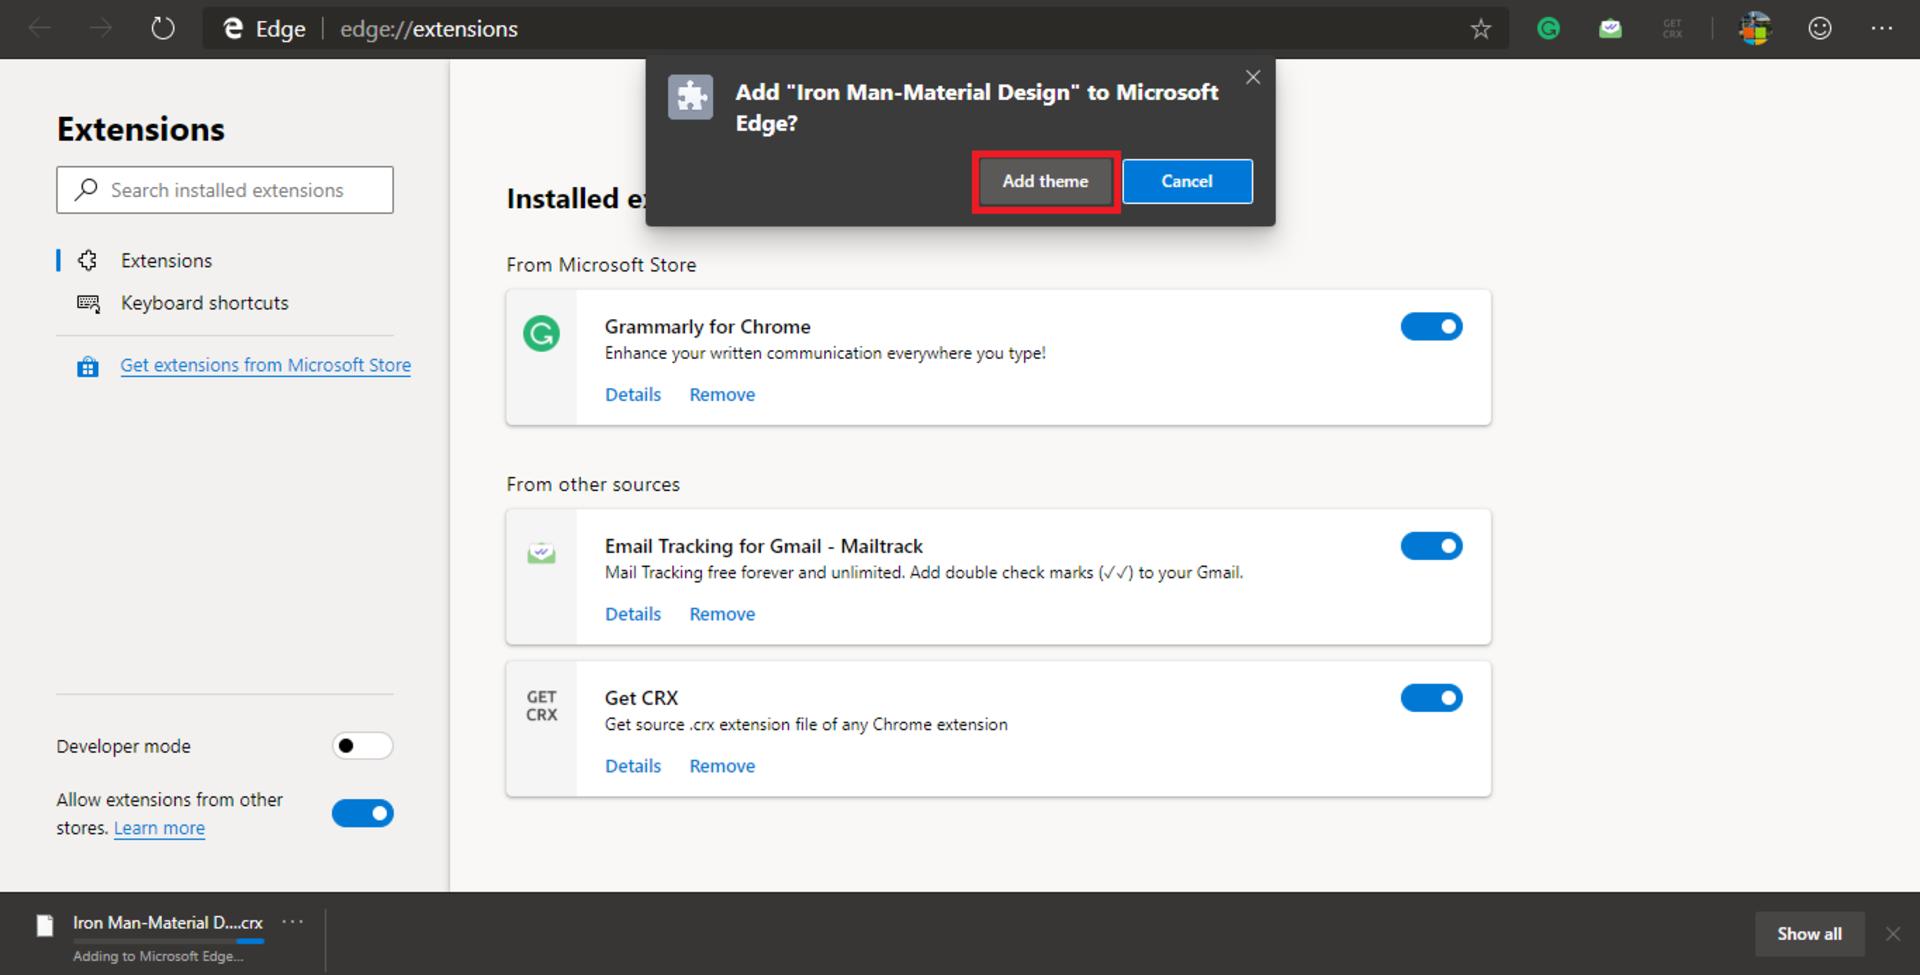The image size is (1920, 975).
Task: Open the user profile avatar
Action: 1755,29
